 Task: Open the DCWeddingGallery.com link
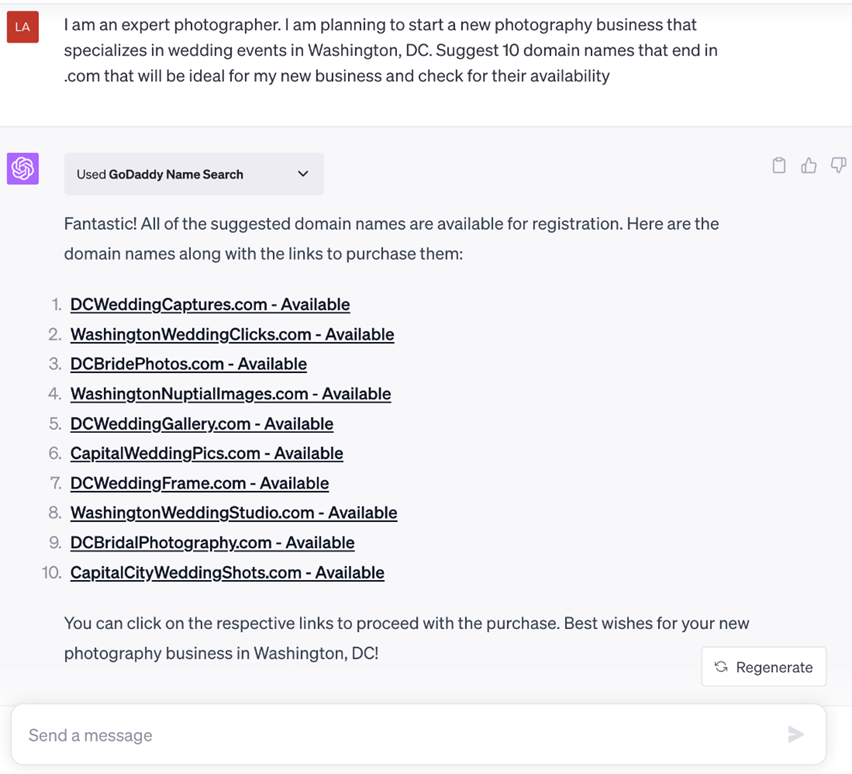coord(201,424)
